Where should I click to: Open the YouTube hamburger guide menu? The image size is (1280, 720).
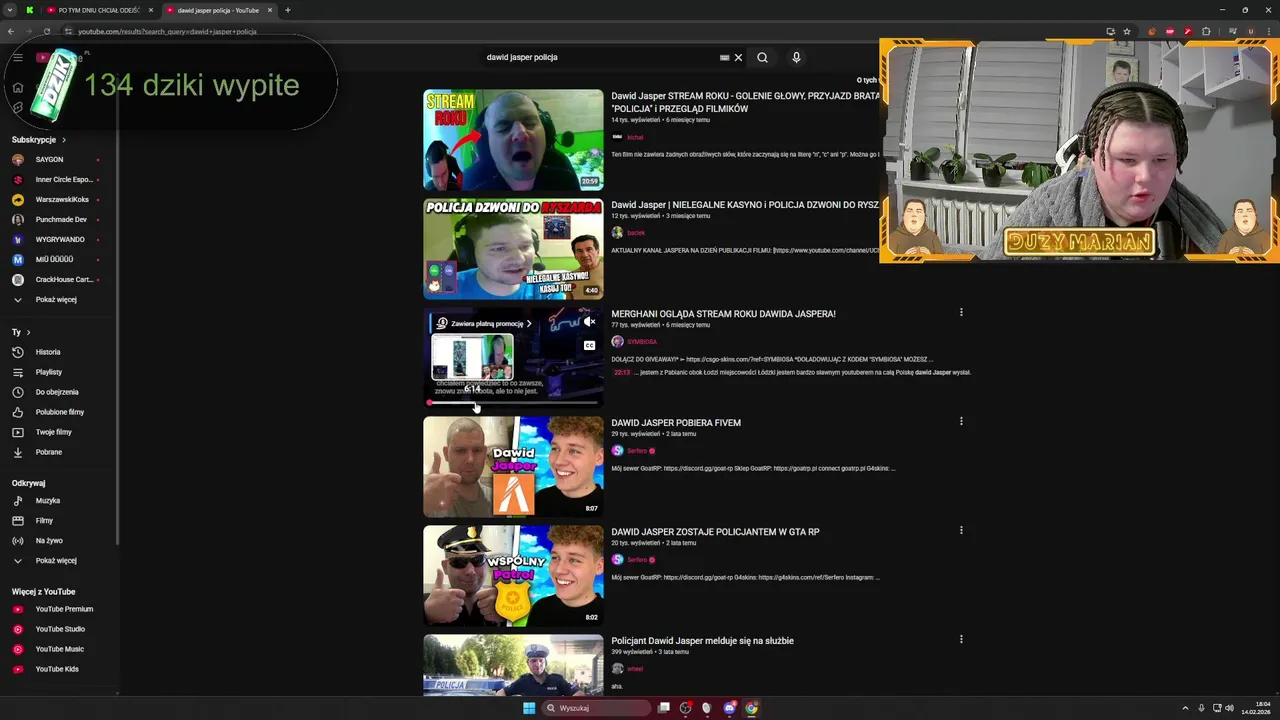18,57
